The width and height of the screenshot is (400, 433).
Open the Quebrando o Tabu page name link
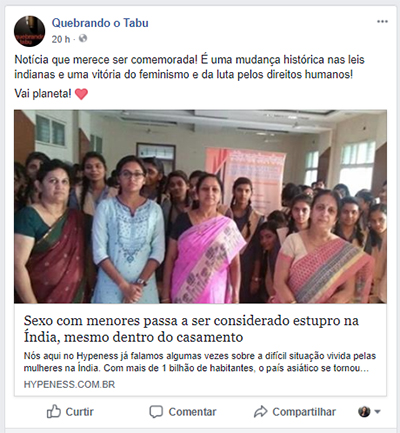tap(100, 23)
